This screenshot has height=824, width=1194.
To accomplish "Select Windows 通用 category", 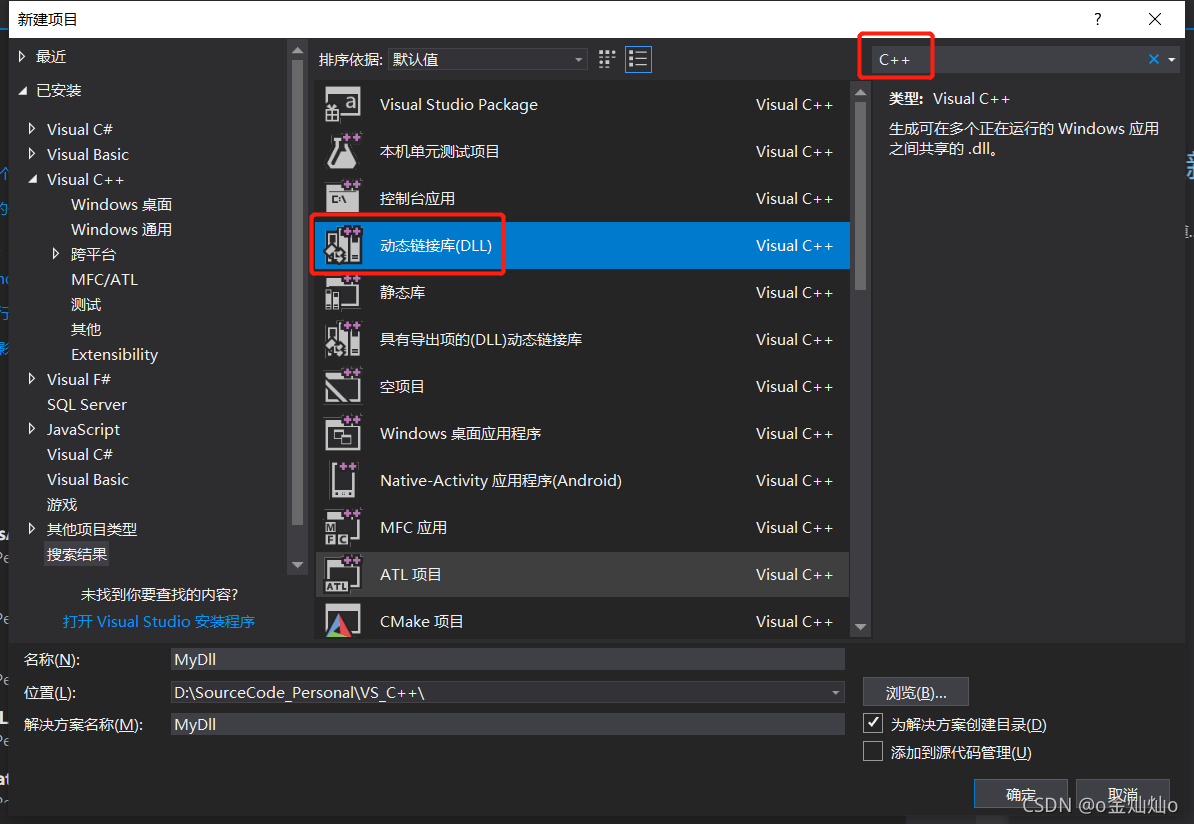I will coord(121,229).
